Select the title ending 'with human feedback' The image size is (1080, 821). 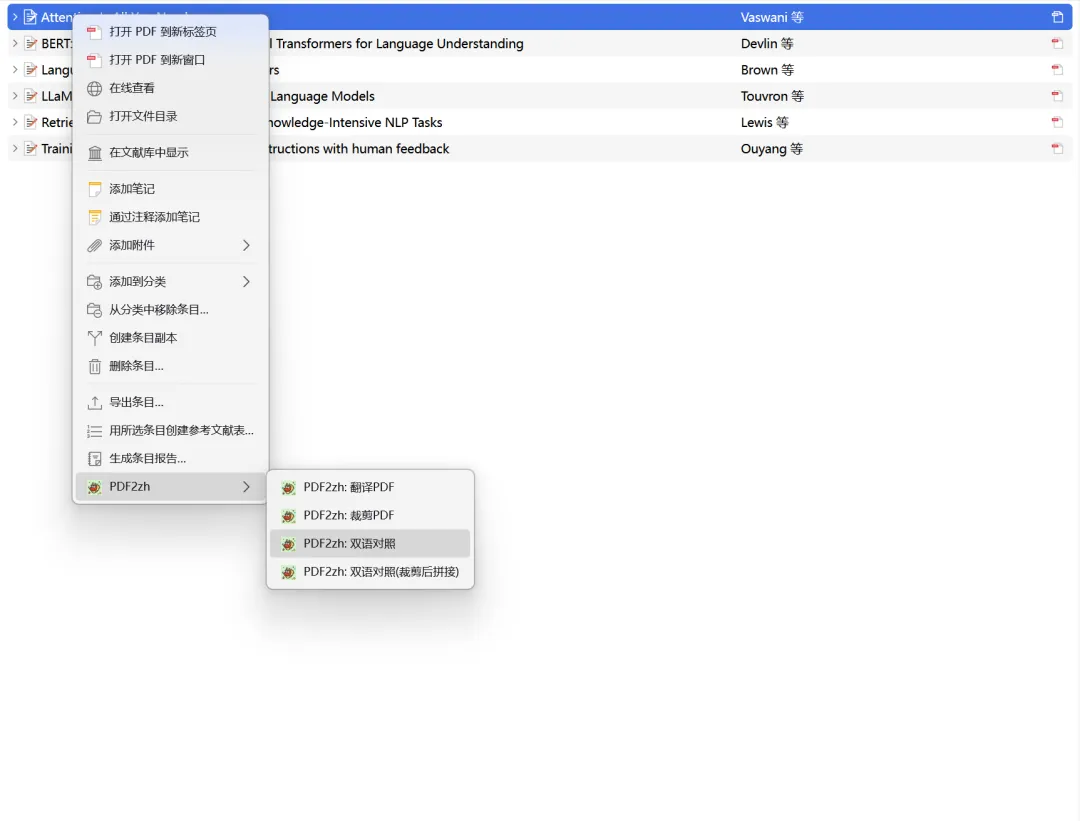coord(359,149)
